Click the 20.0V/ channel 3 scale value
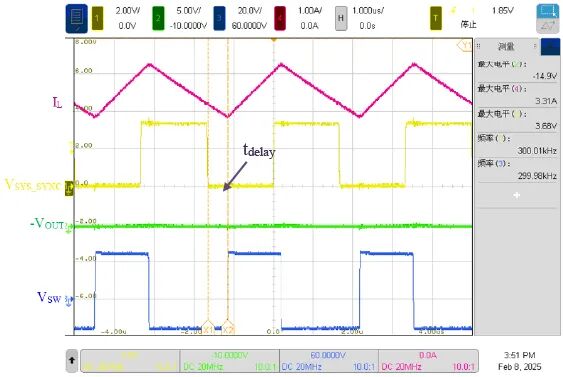Image resolution: width=563 pixels, height=377 pixels. (x=250, y=11)
